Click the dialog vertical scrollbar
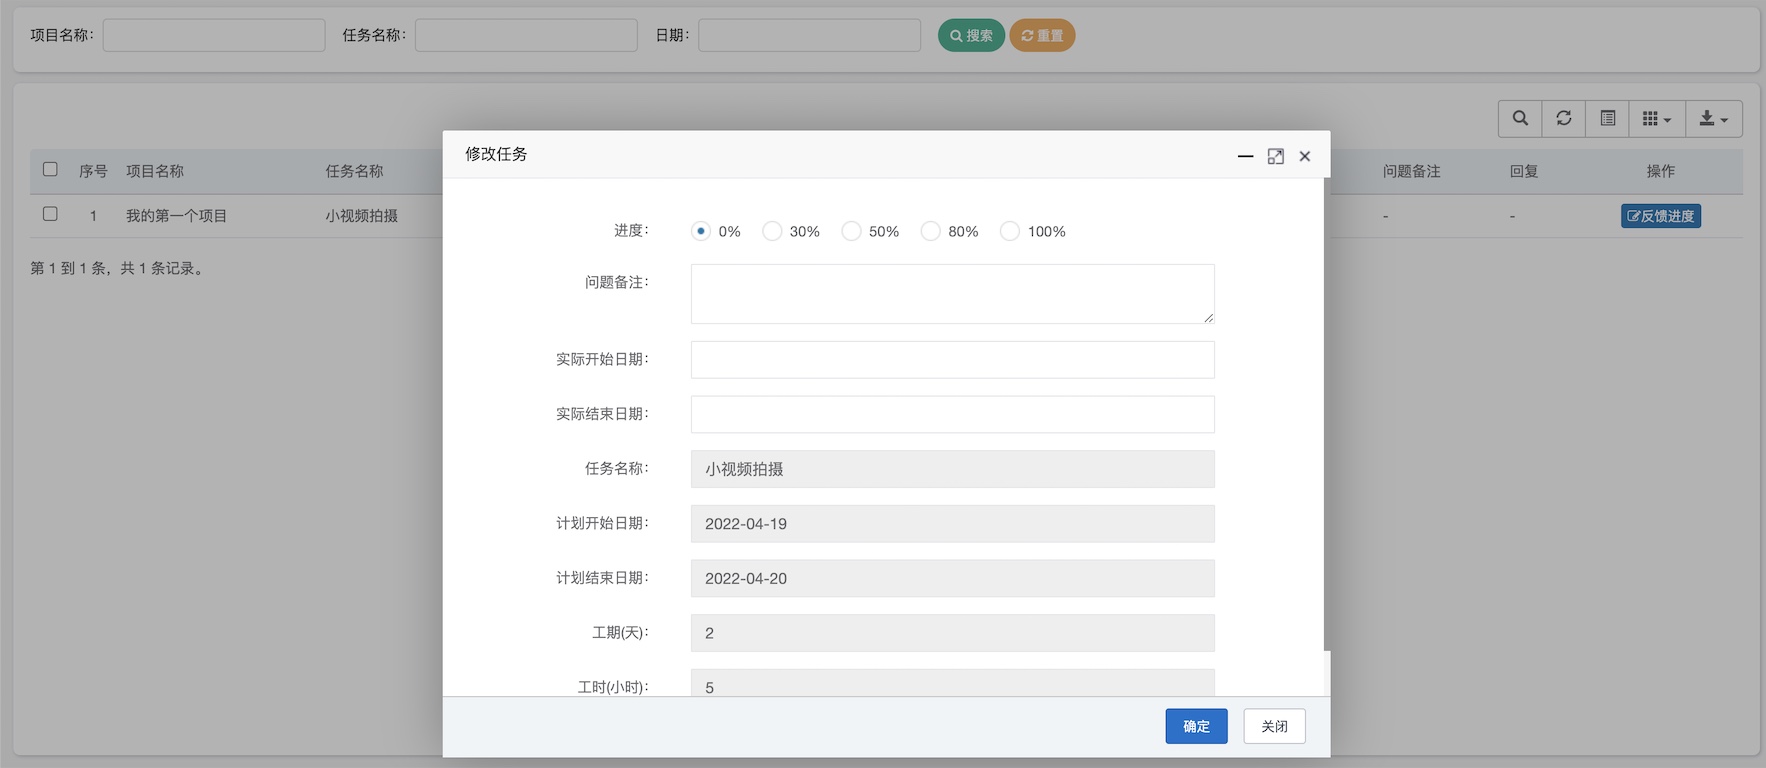The height and width of the screenshot is (768, 1766). coord(1327,415)
